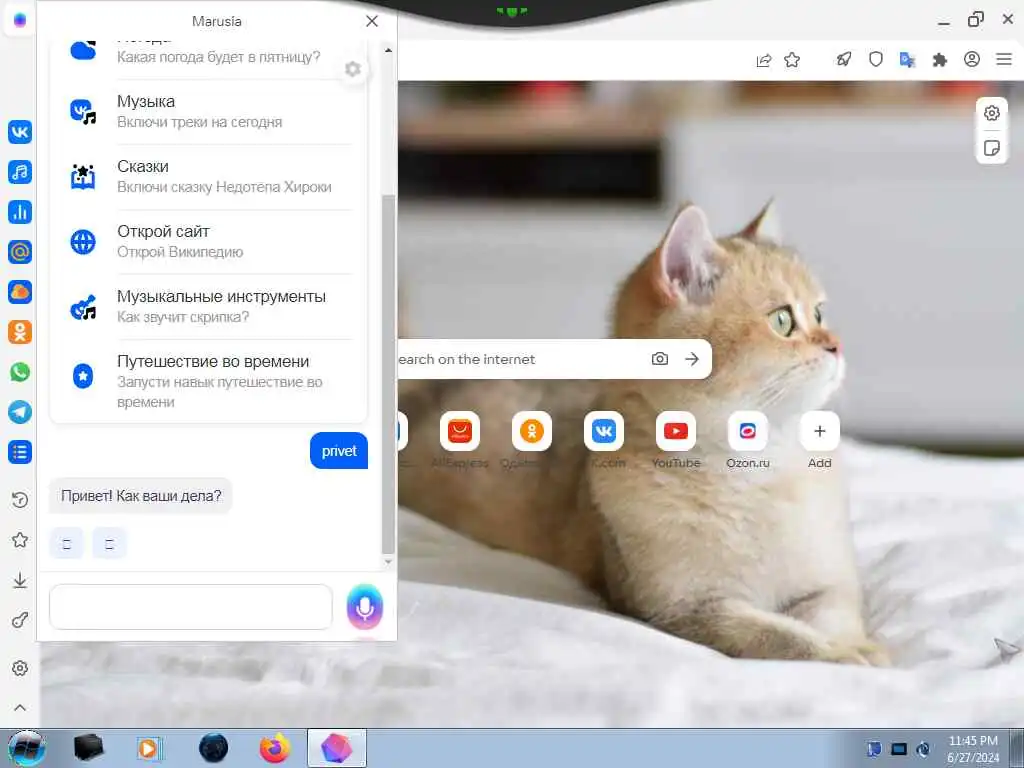The image size is (1024, 768).
Task: Open Odnoklassniki in the sidebar
Action: coord(20,332)
